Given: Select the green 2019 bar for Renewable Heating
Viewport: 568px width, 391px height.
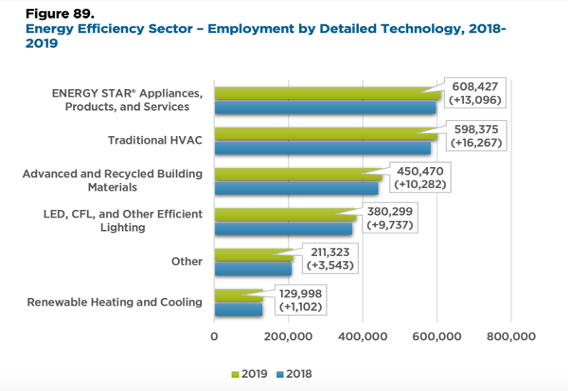Looking at the screenshot, I should (x=239, y=295).
